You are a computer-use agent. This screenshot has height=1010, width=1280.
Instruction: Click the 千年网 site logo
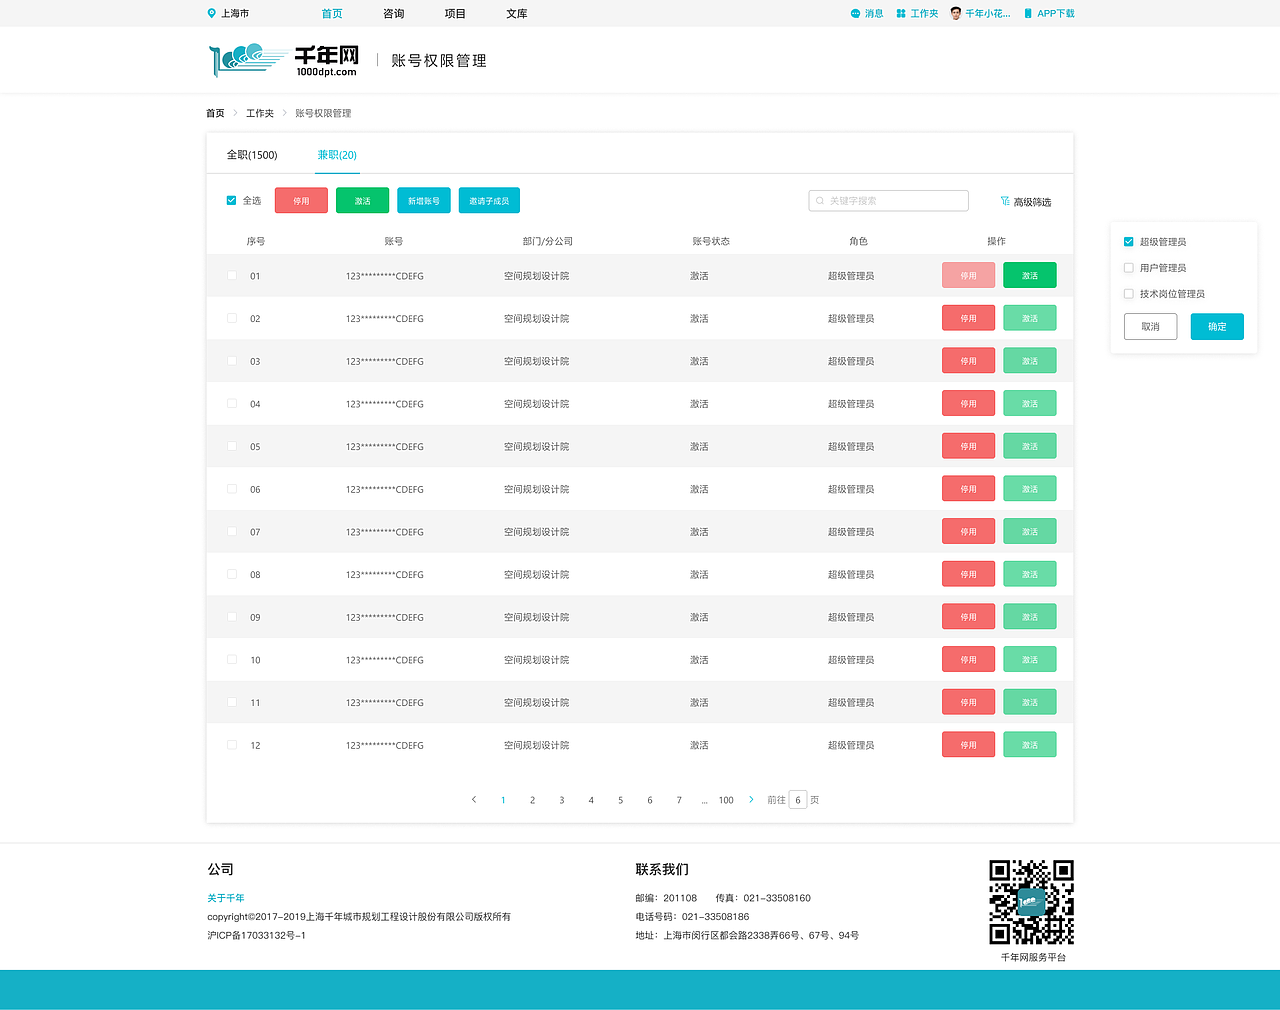(x=284, y=60)
